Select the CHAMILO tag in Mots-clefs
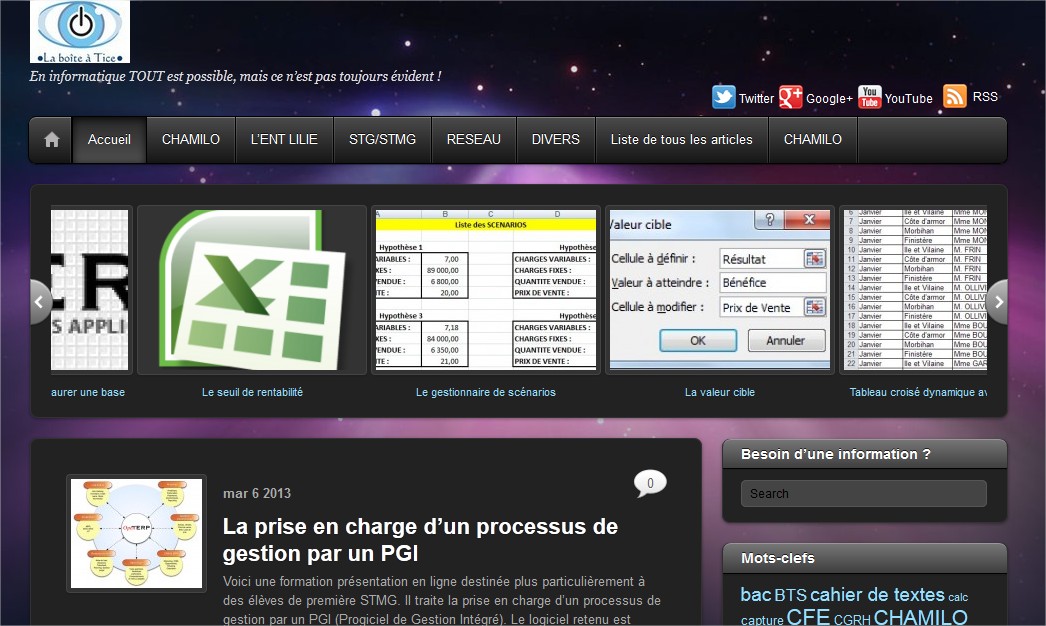 [920, 617]
